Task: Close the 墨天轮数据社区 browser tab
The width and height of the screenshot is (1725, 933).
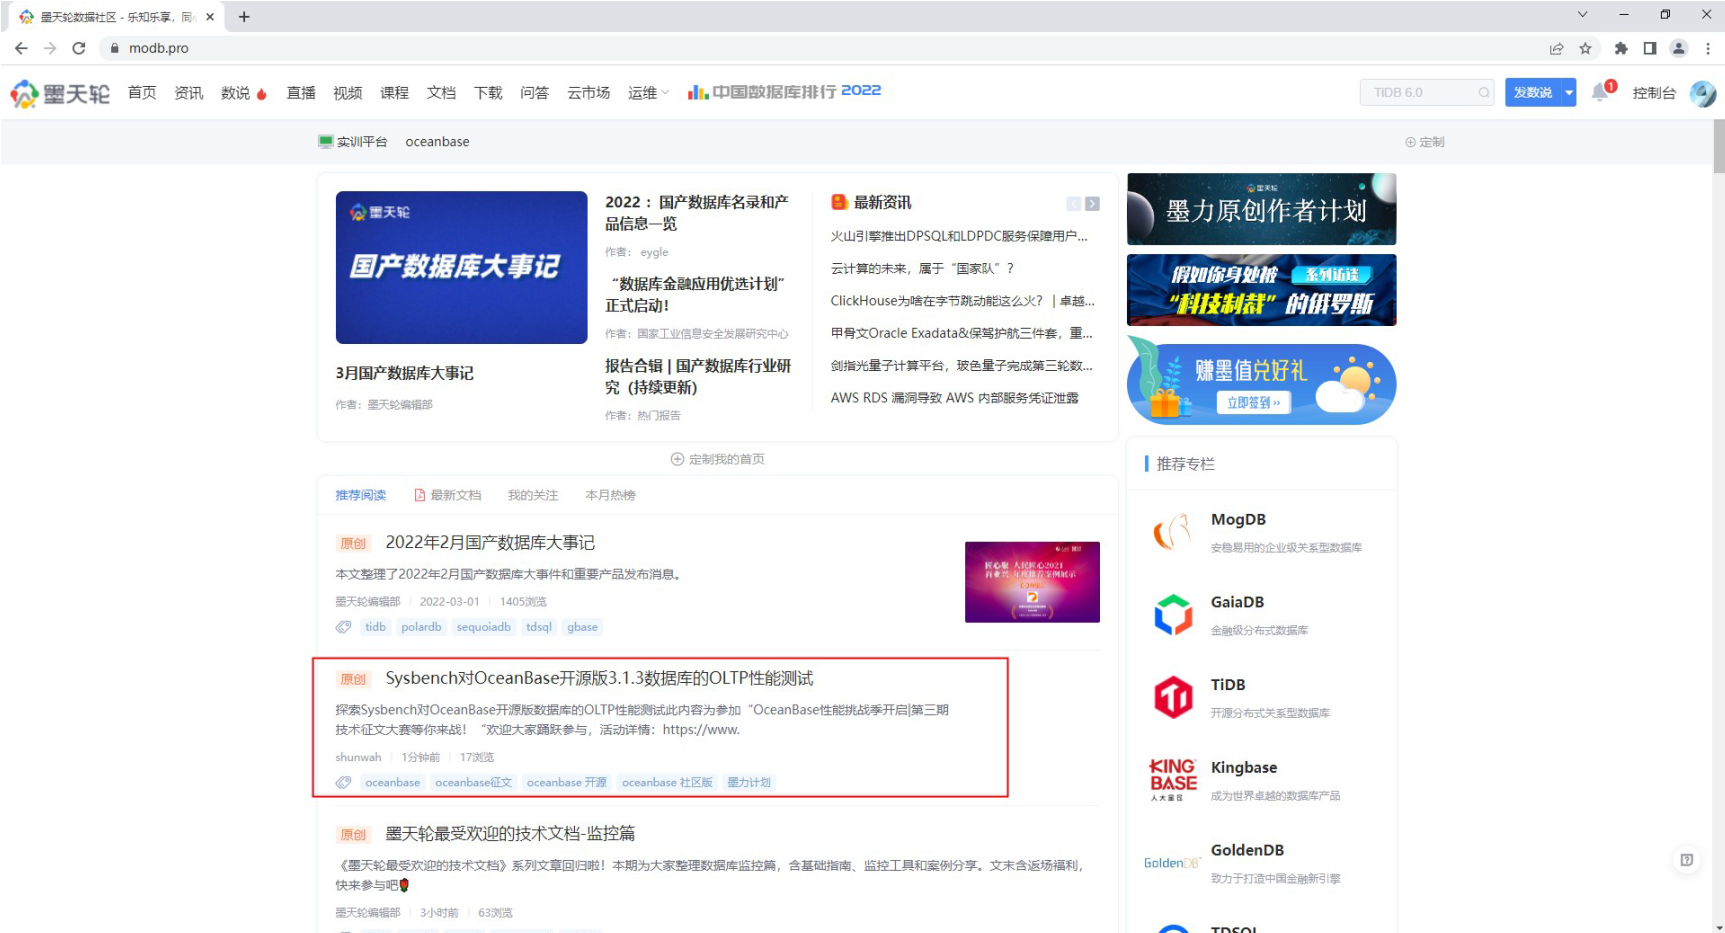Action: (210, 16)
